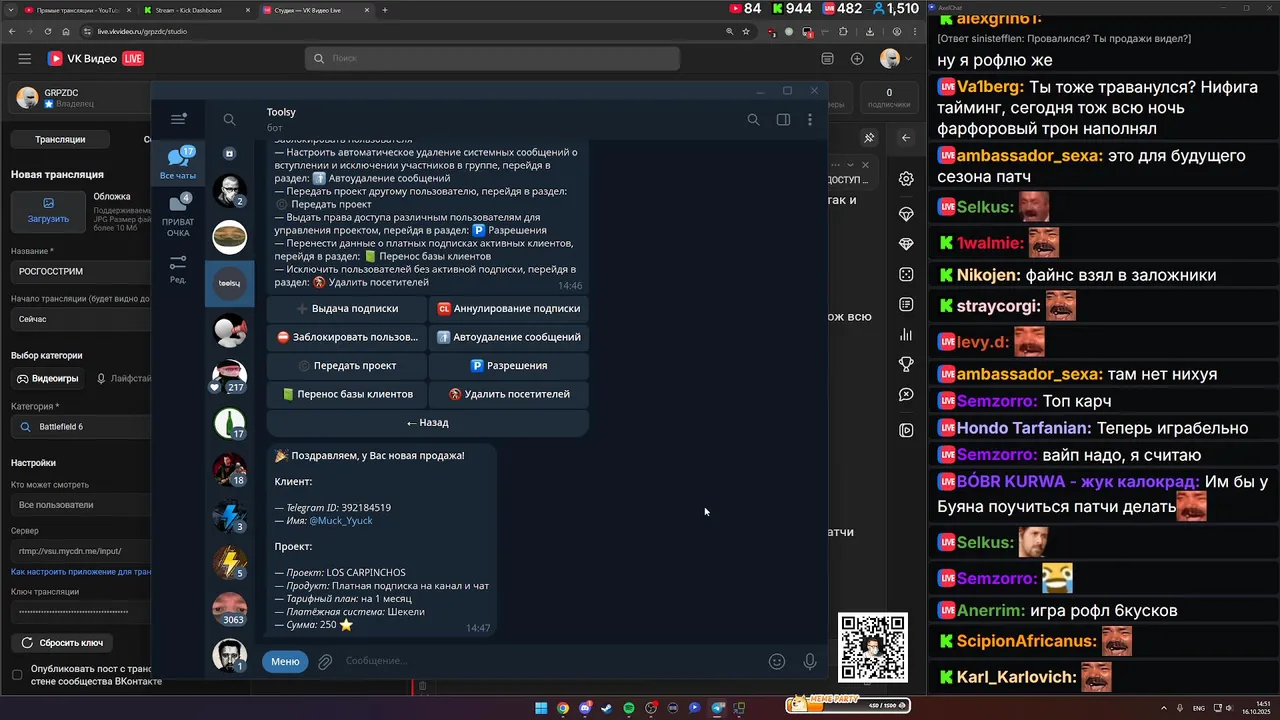Click '← Назад' bot button

coord(428,422)
